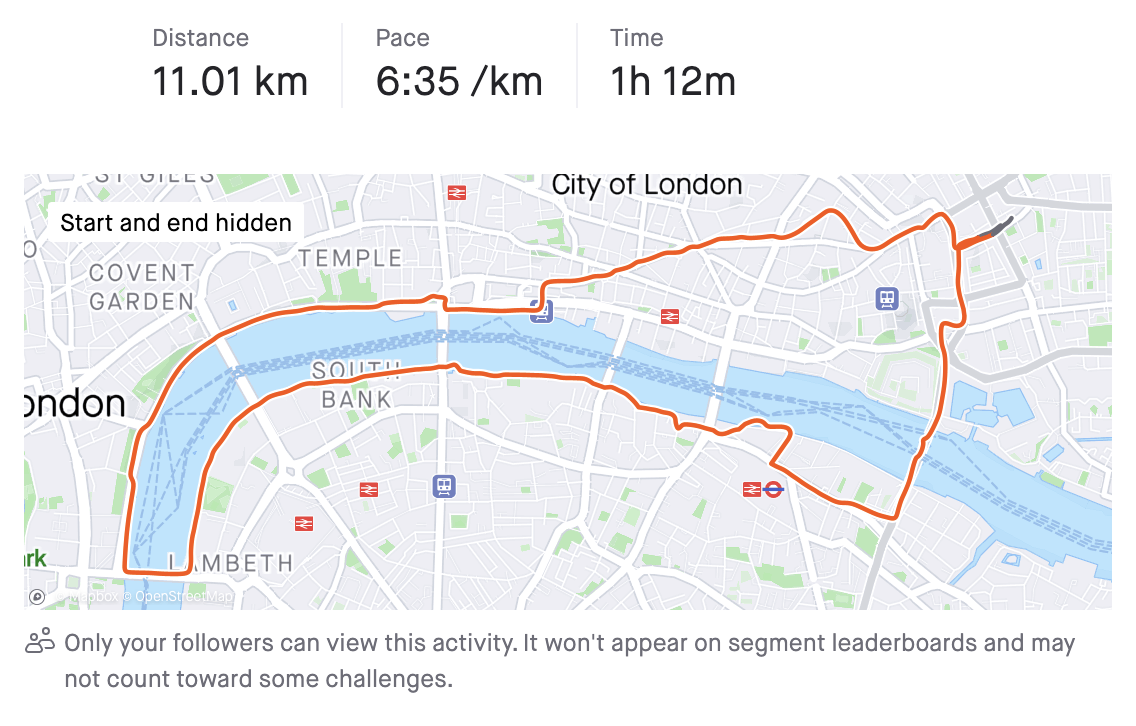Image resolution: width=1136 pixels, height=726 pixels.
Task: Click the followers icon beside the privacy note
Action: pyautogui.click(x=40, y=642)
